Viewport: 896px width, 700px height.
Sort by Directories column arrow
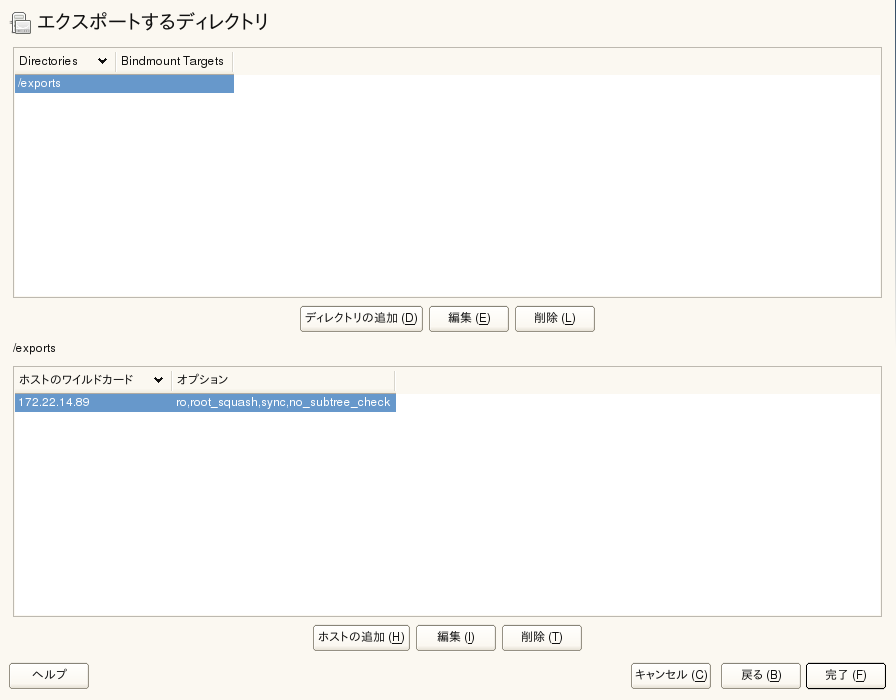point(102,61)
